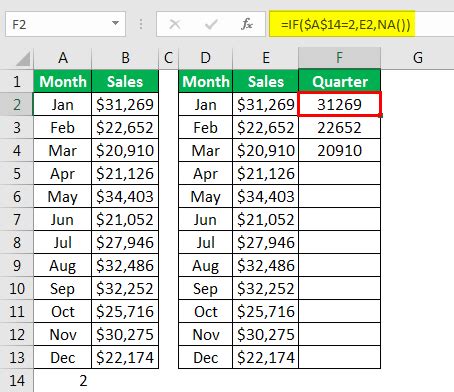The image size is (454, 392).
Task: Click the formula bar three-dot grip handle
Action: [141, 24]
